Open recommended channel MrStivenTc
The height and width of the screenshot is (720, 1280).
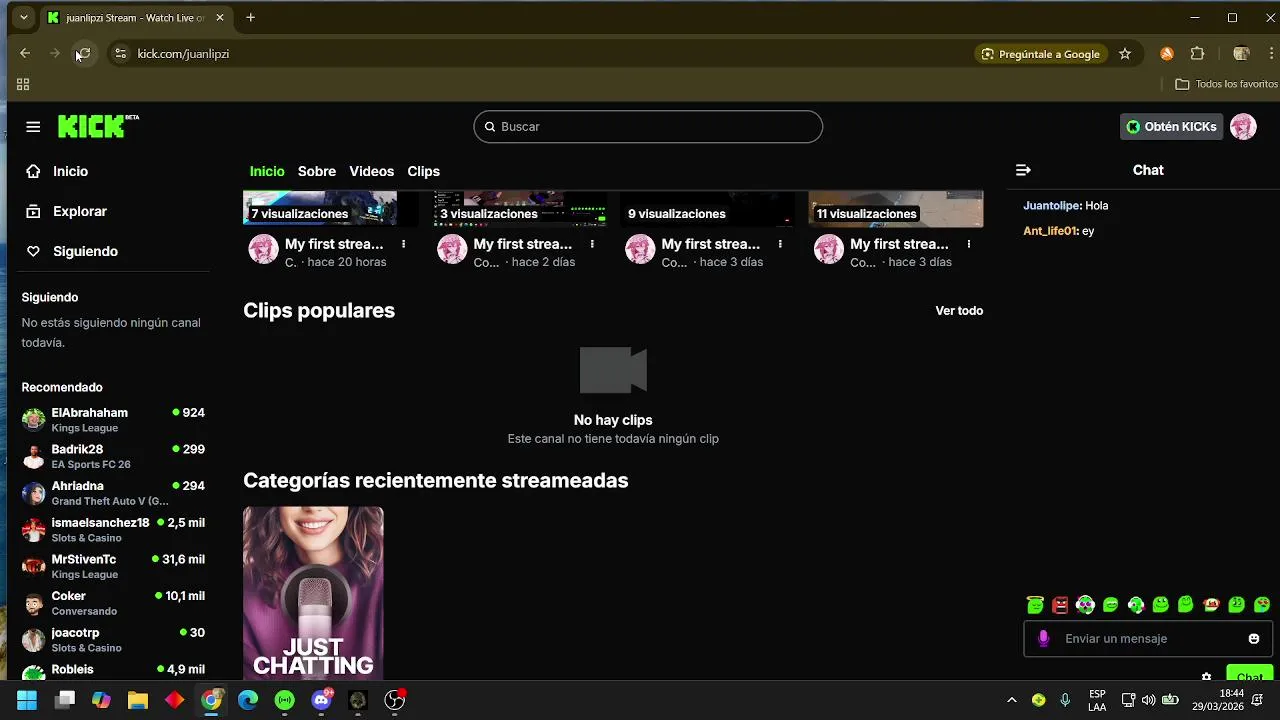(113, 566)
